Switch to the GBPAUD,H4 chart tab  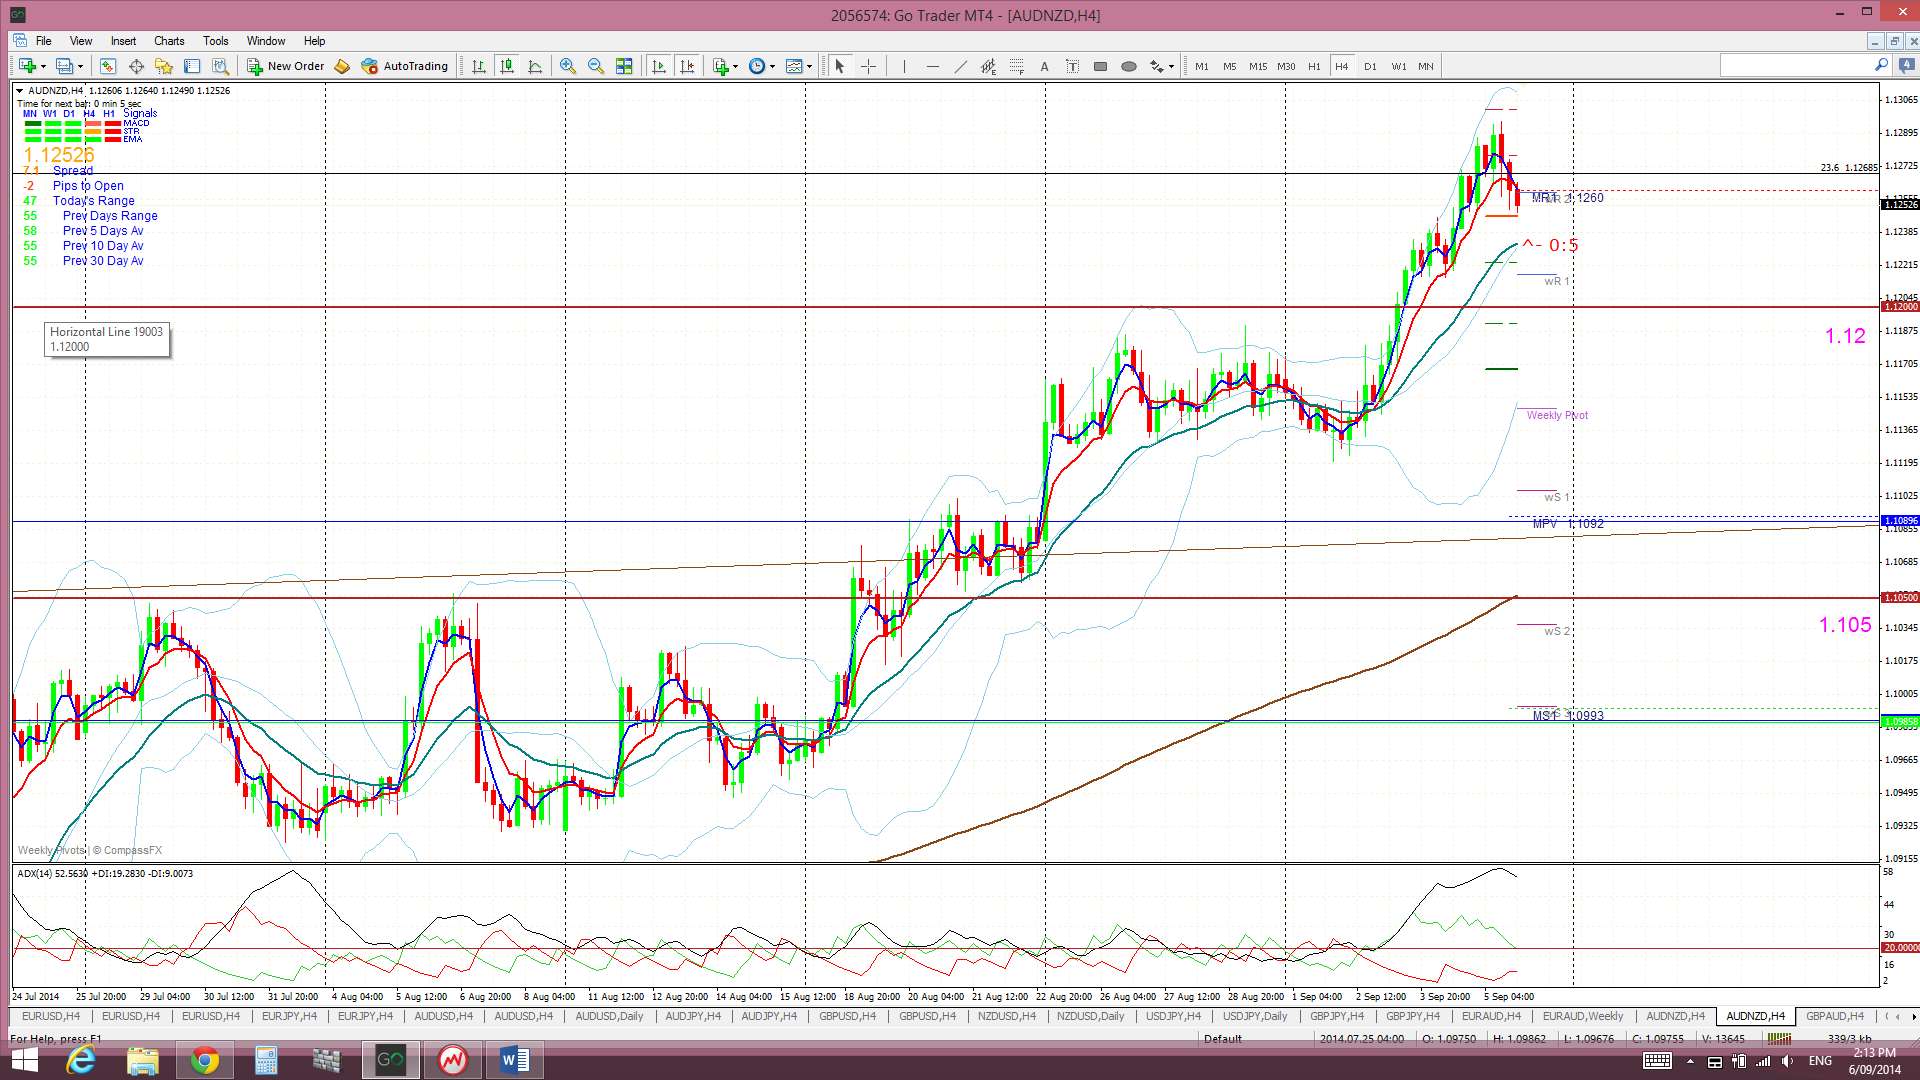coord(1835,1016)
